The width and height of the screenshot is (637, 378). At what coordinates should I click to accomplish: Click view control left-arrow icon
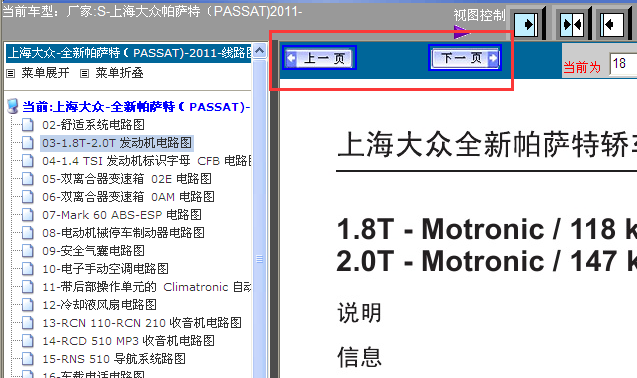coord(612,25)
